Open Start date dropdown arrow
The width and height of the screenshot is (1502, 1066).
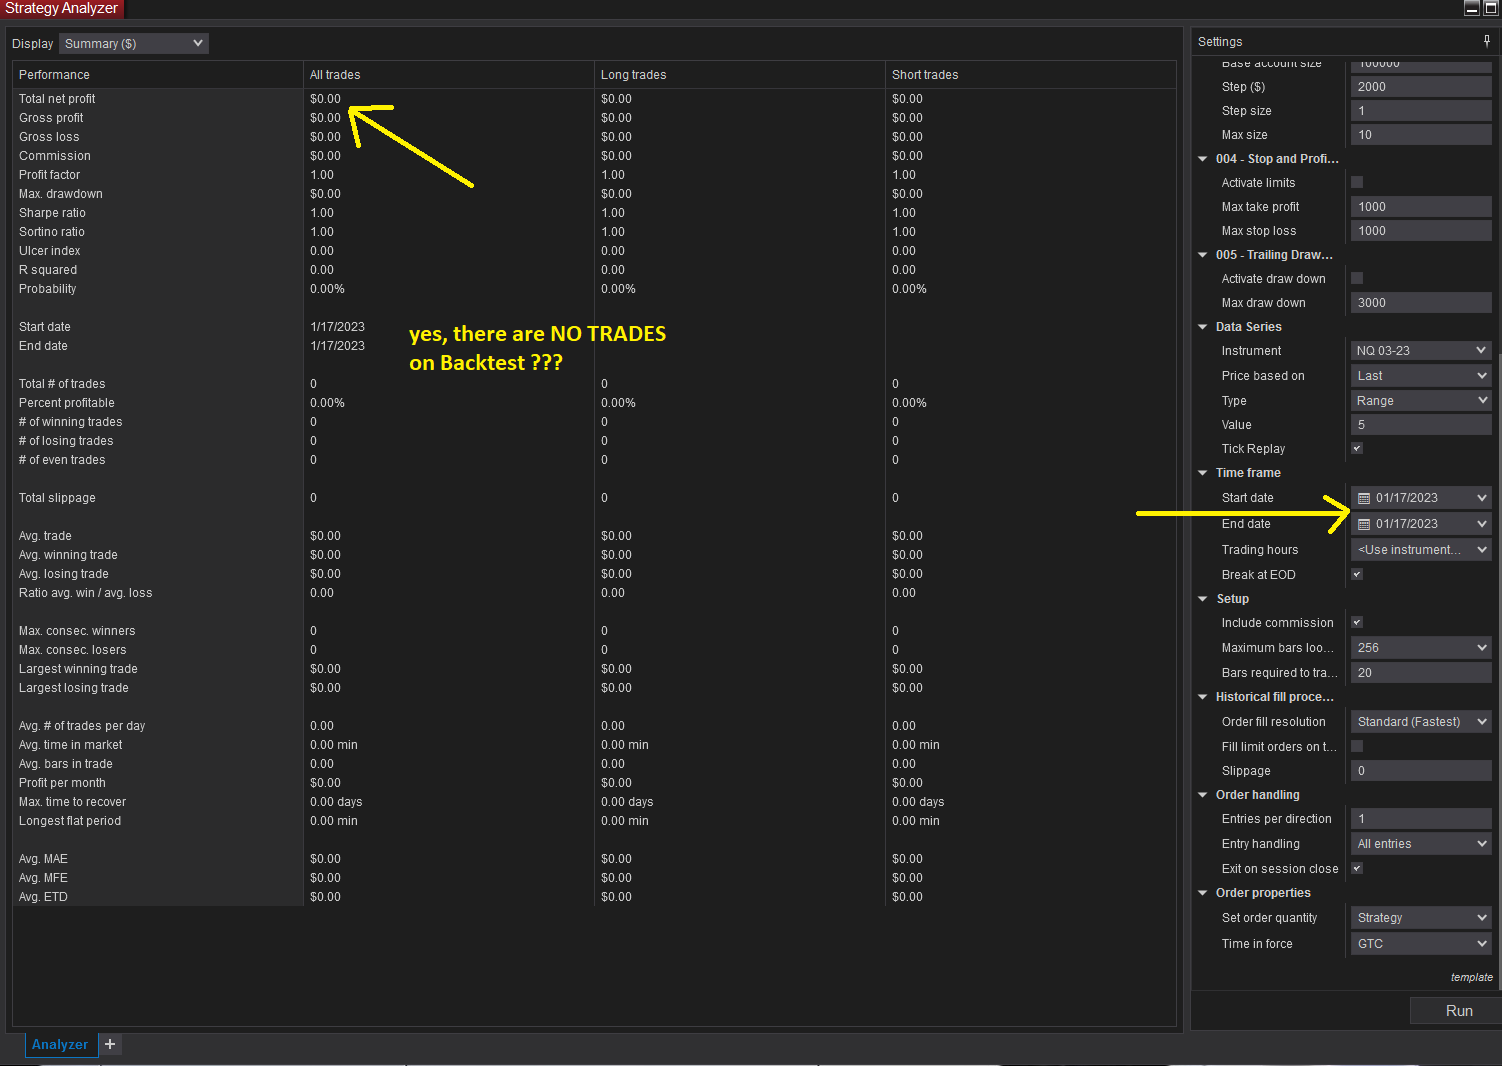(x=1482, y=497)
